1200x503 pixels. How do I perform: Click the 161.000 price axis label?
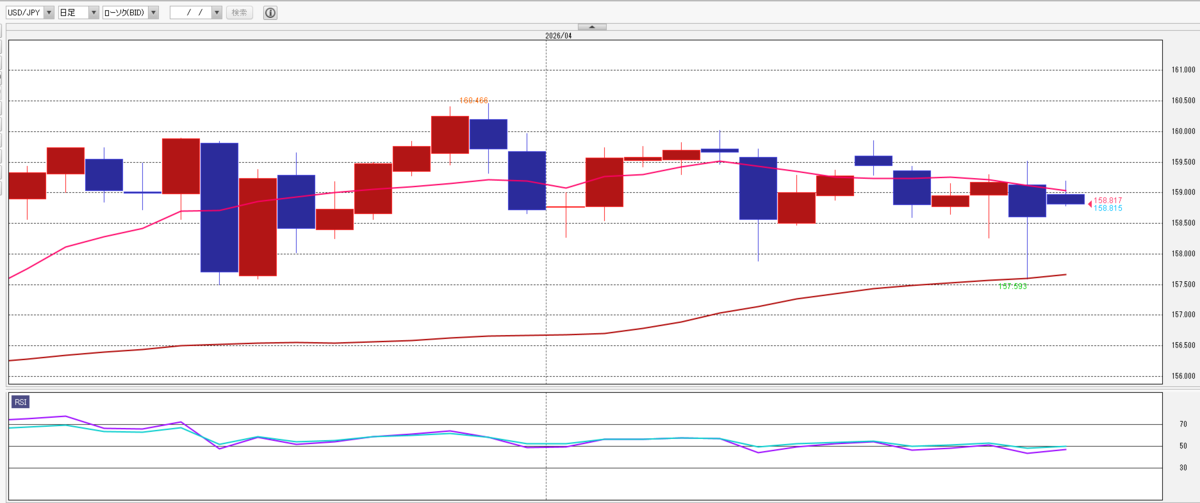click(1184, 70)
